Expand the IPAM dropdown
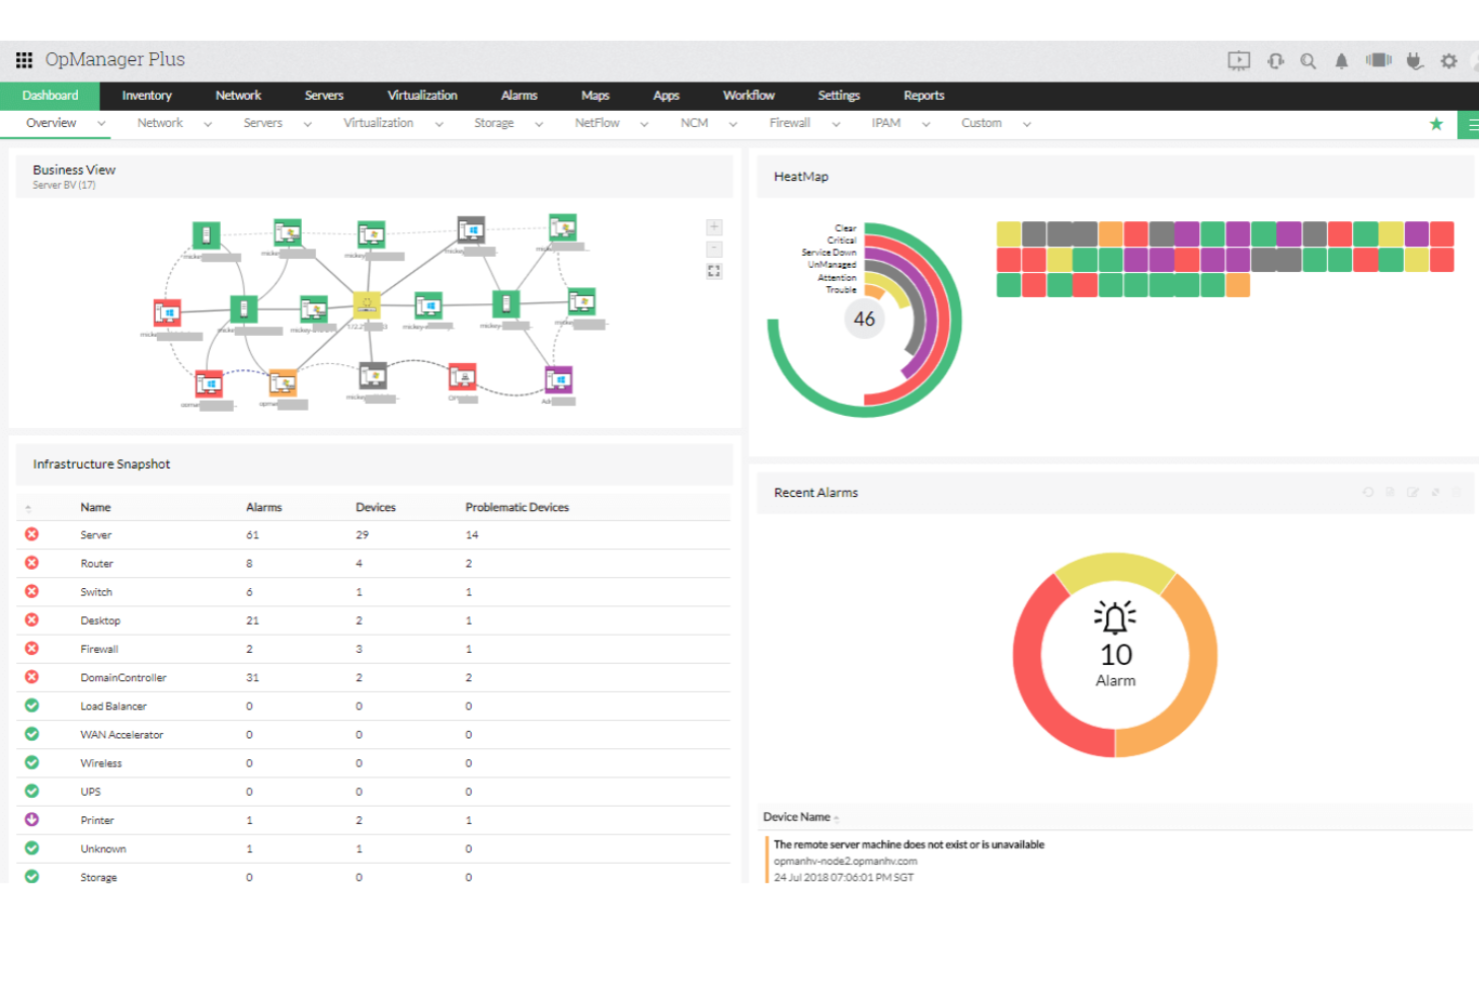Viewport: 1480px width, 987px height. click(925, 123)
